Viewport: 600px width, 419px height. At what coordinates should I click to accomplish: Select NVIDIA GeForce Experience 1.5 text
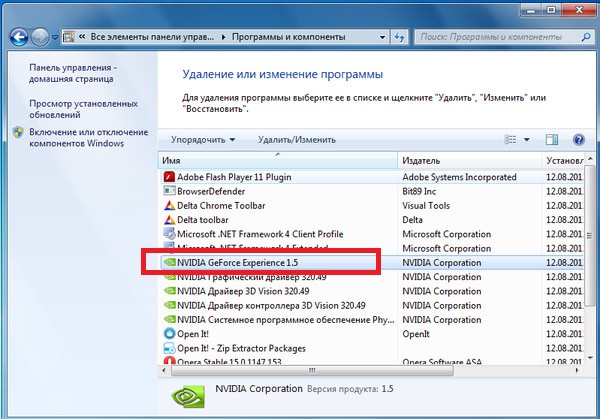tap(238, 263)
